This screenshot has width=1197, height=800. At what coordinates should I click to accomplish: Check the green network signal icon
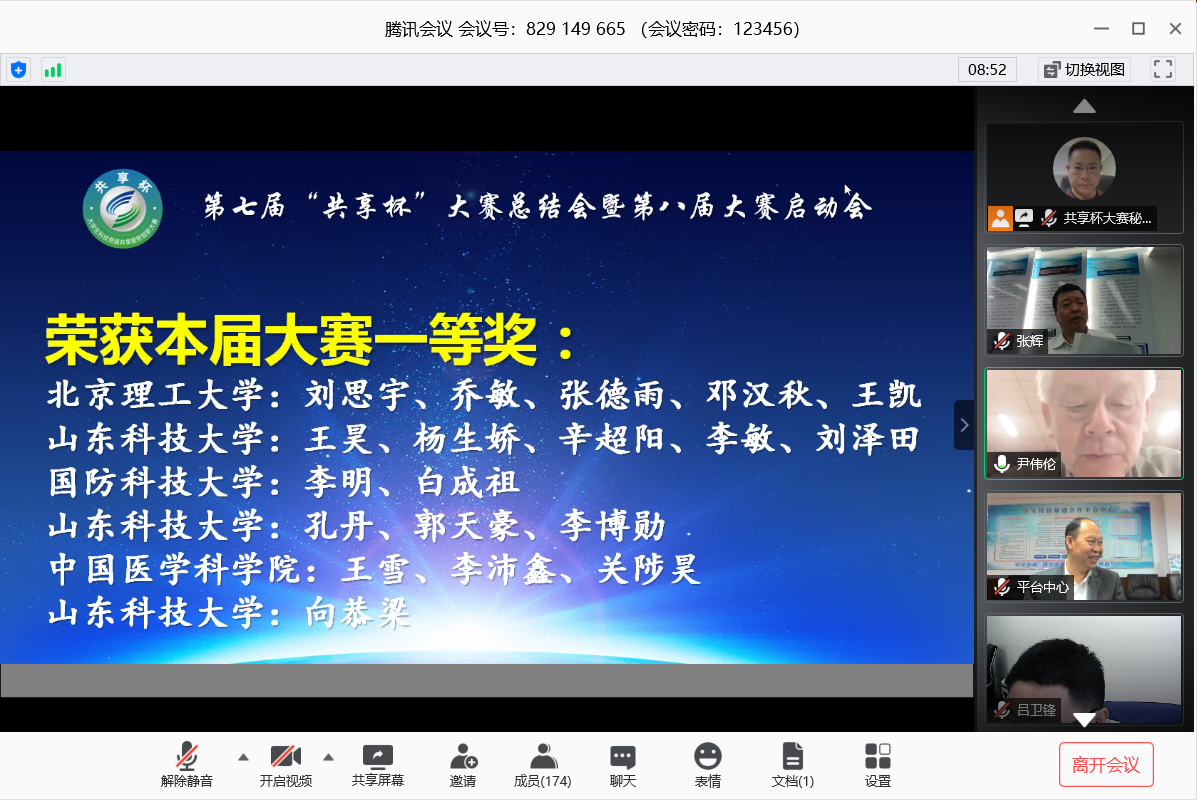tap(53, 70)
